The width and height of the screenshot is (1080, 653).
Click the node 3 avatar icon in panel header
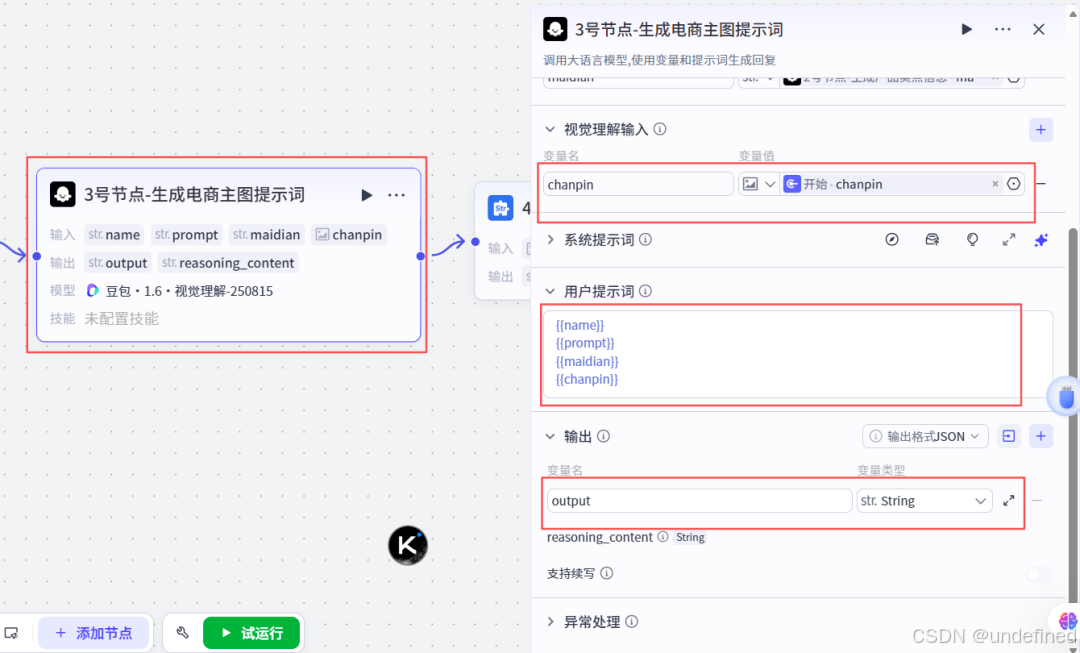(x=555, y=30)
